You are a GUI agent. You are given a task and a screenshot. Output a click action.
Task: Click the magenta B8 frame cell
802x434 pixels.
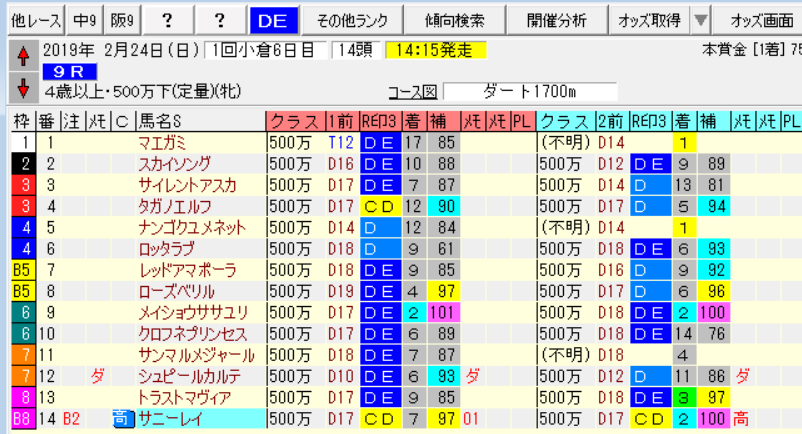point(23,419)
